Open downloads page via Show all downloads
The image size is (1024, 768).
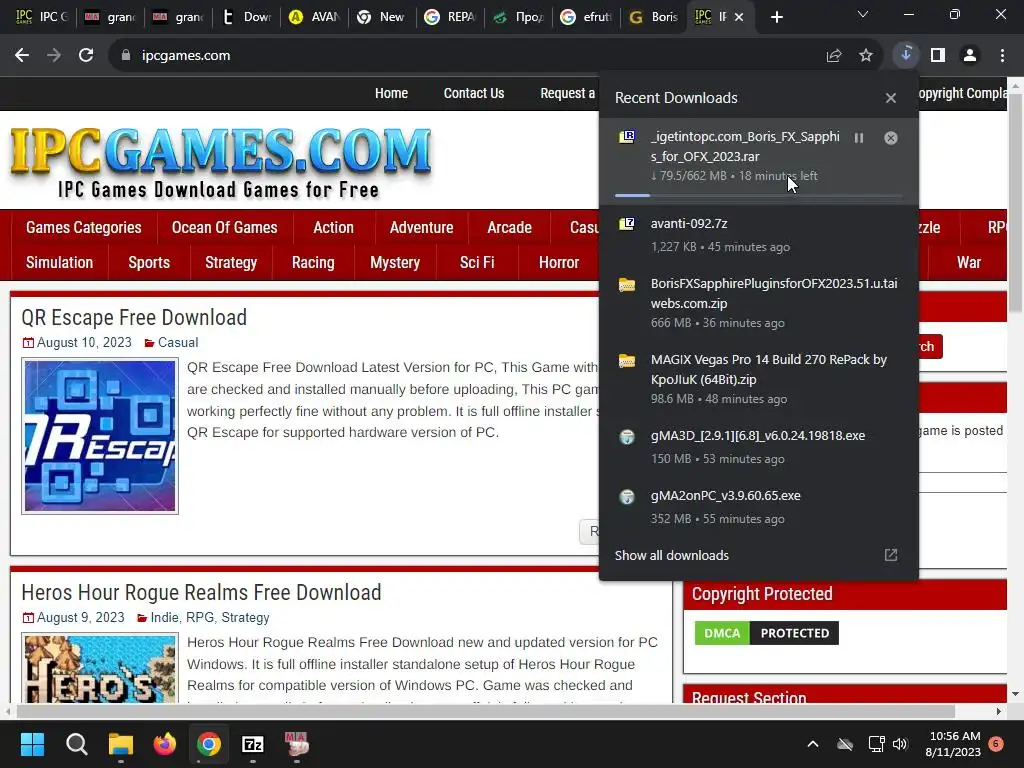671,555
